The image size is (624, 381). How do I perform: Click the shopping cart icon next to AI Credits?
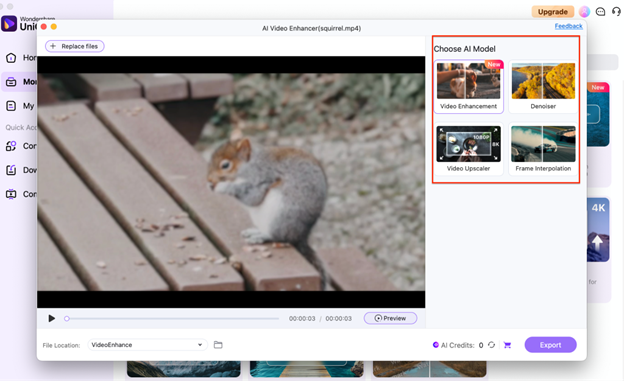[507, 345]
